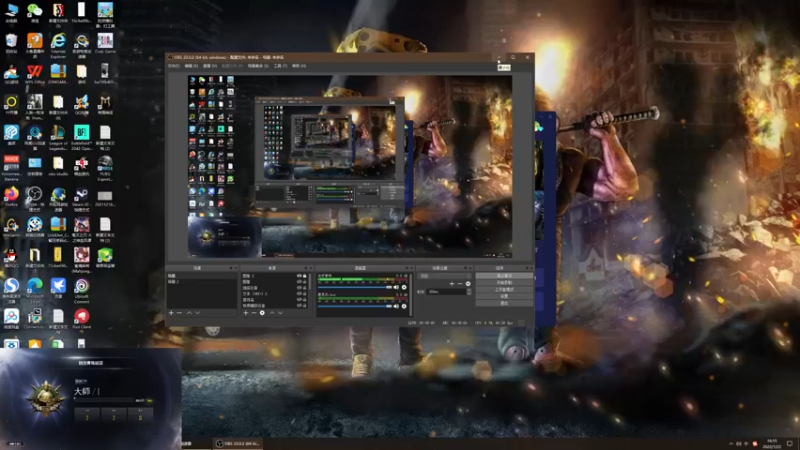Click the streaming button in 控件 panel
This screenshot has height=450, width=800.
(x=504, y=276)
